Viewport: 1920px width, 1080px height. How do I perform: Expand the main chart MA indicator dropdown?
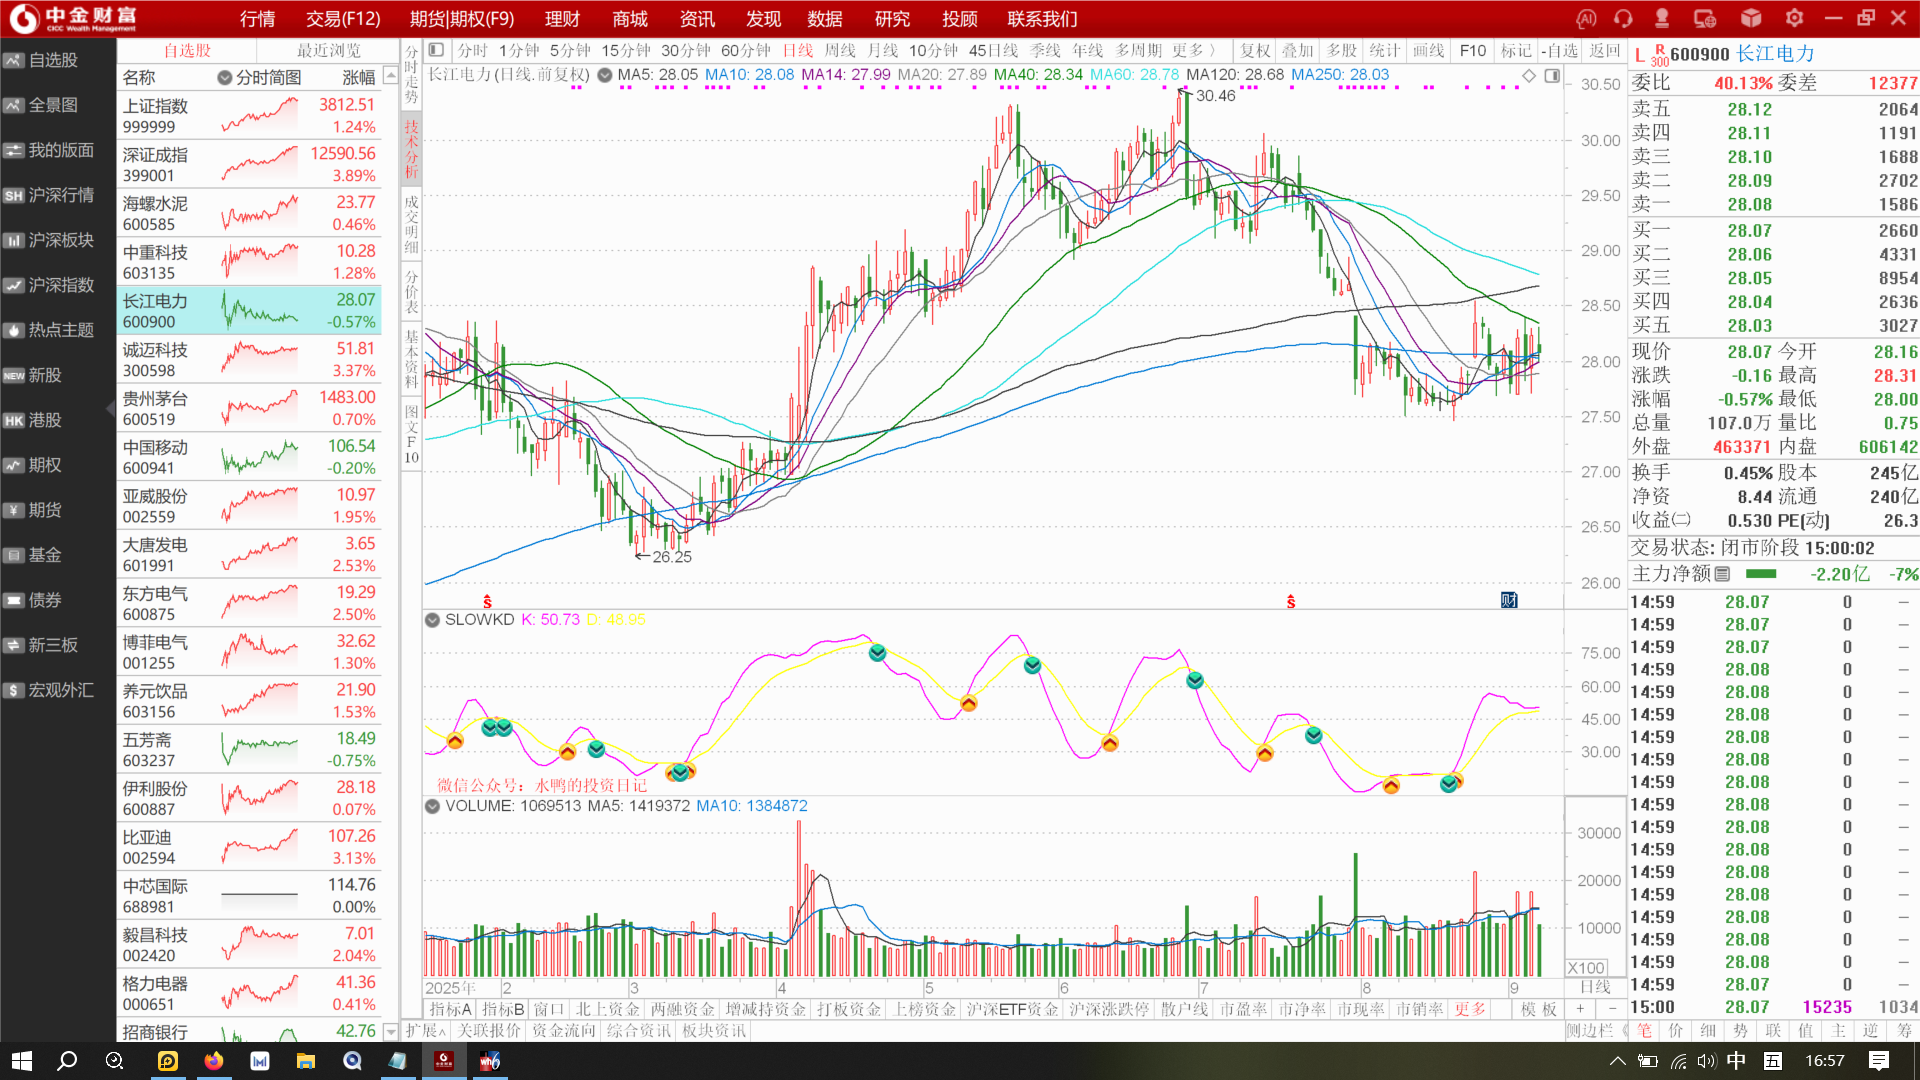tap(604, 75)
